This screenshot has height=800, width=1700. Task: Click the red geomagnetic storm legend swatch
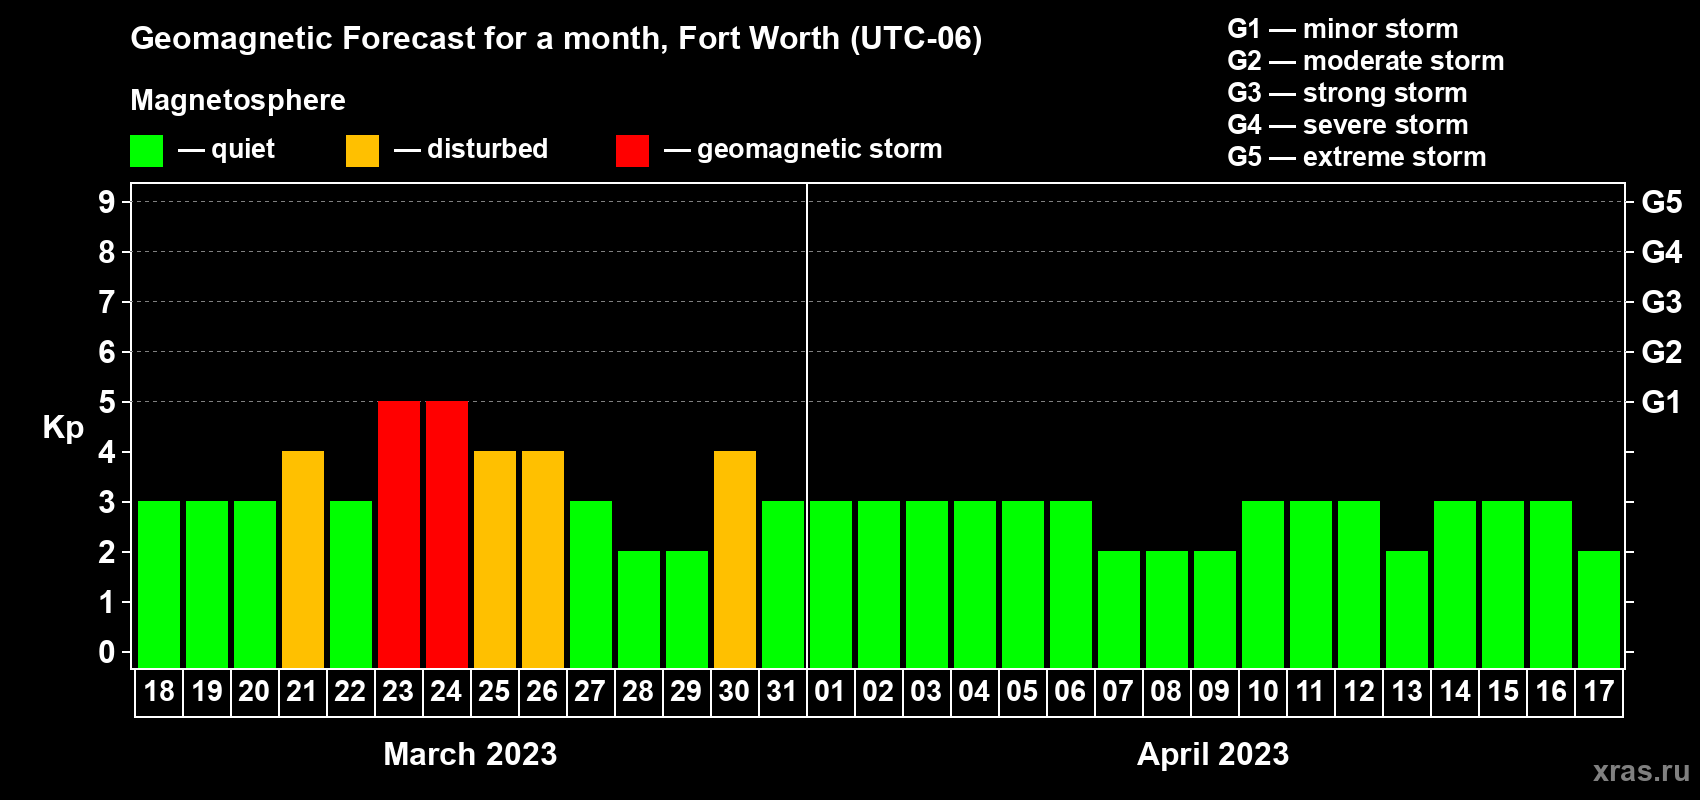pyautogui.click(x=632, y=151)
